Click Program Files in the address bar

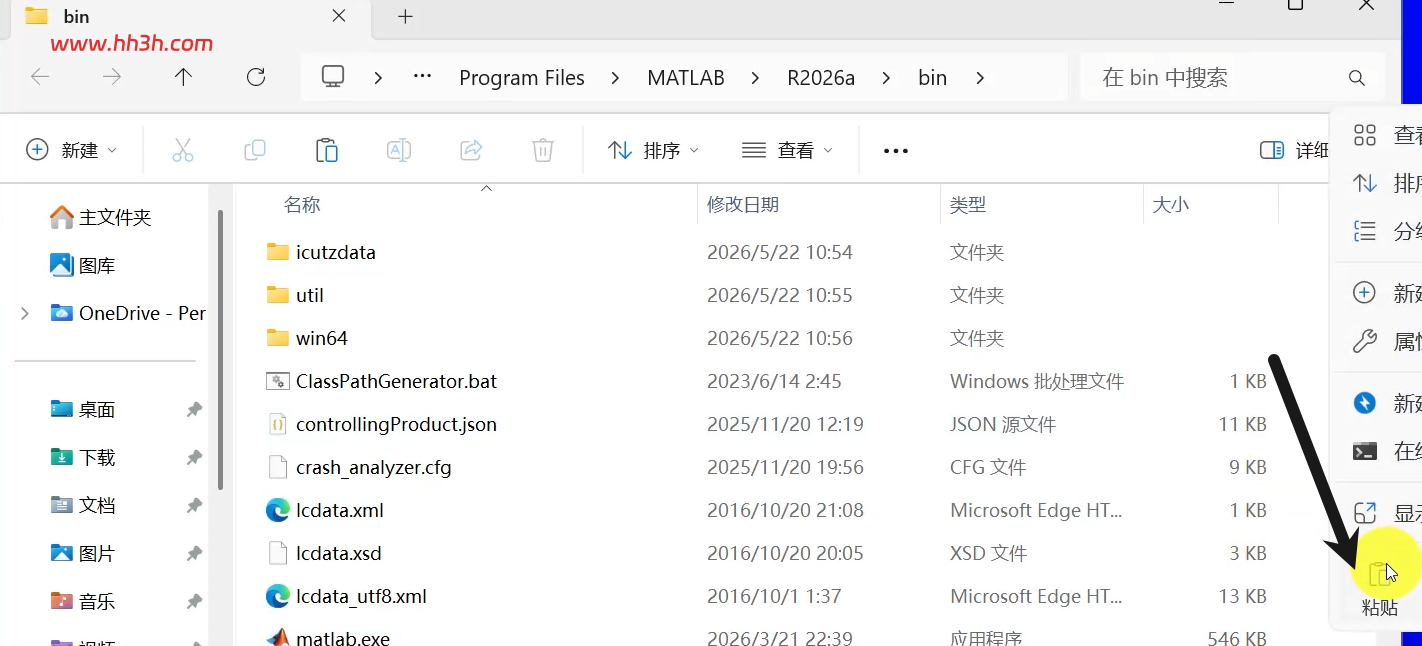(522, 78)
